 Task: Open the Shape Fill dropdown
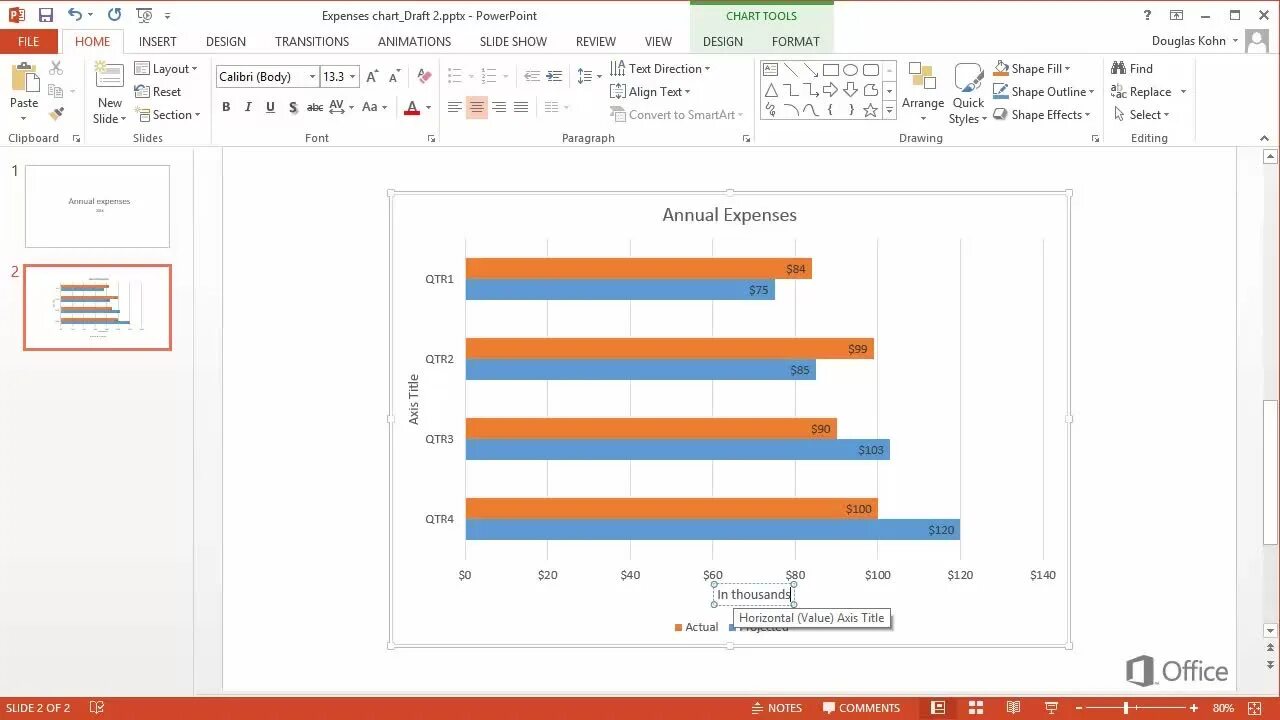(1032, 69)
